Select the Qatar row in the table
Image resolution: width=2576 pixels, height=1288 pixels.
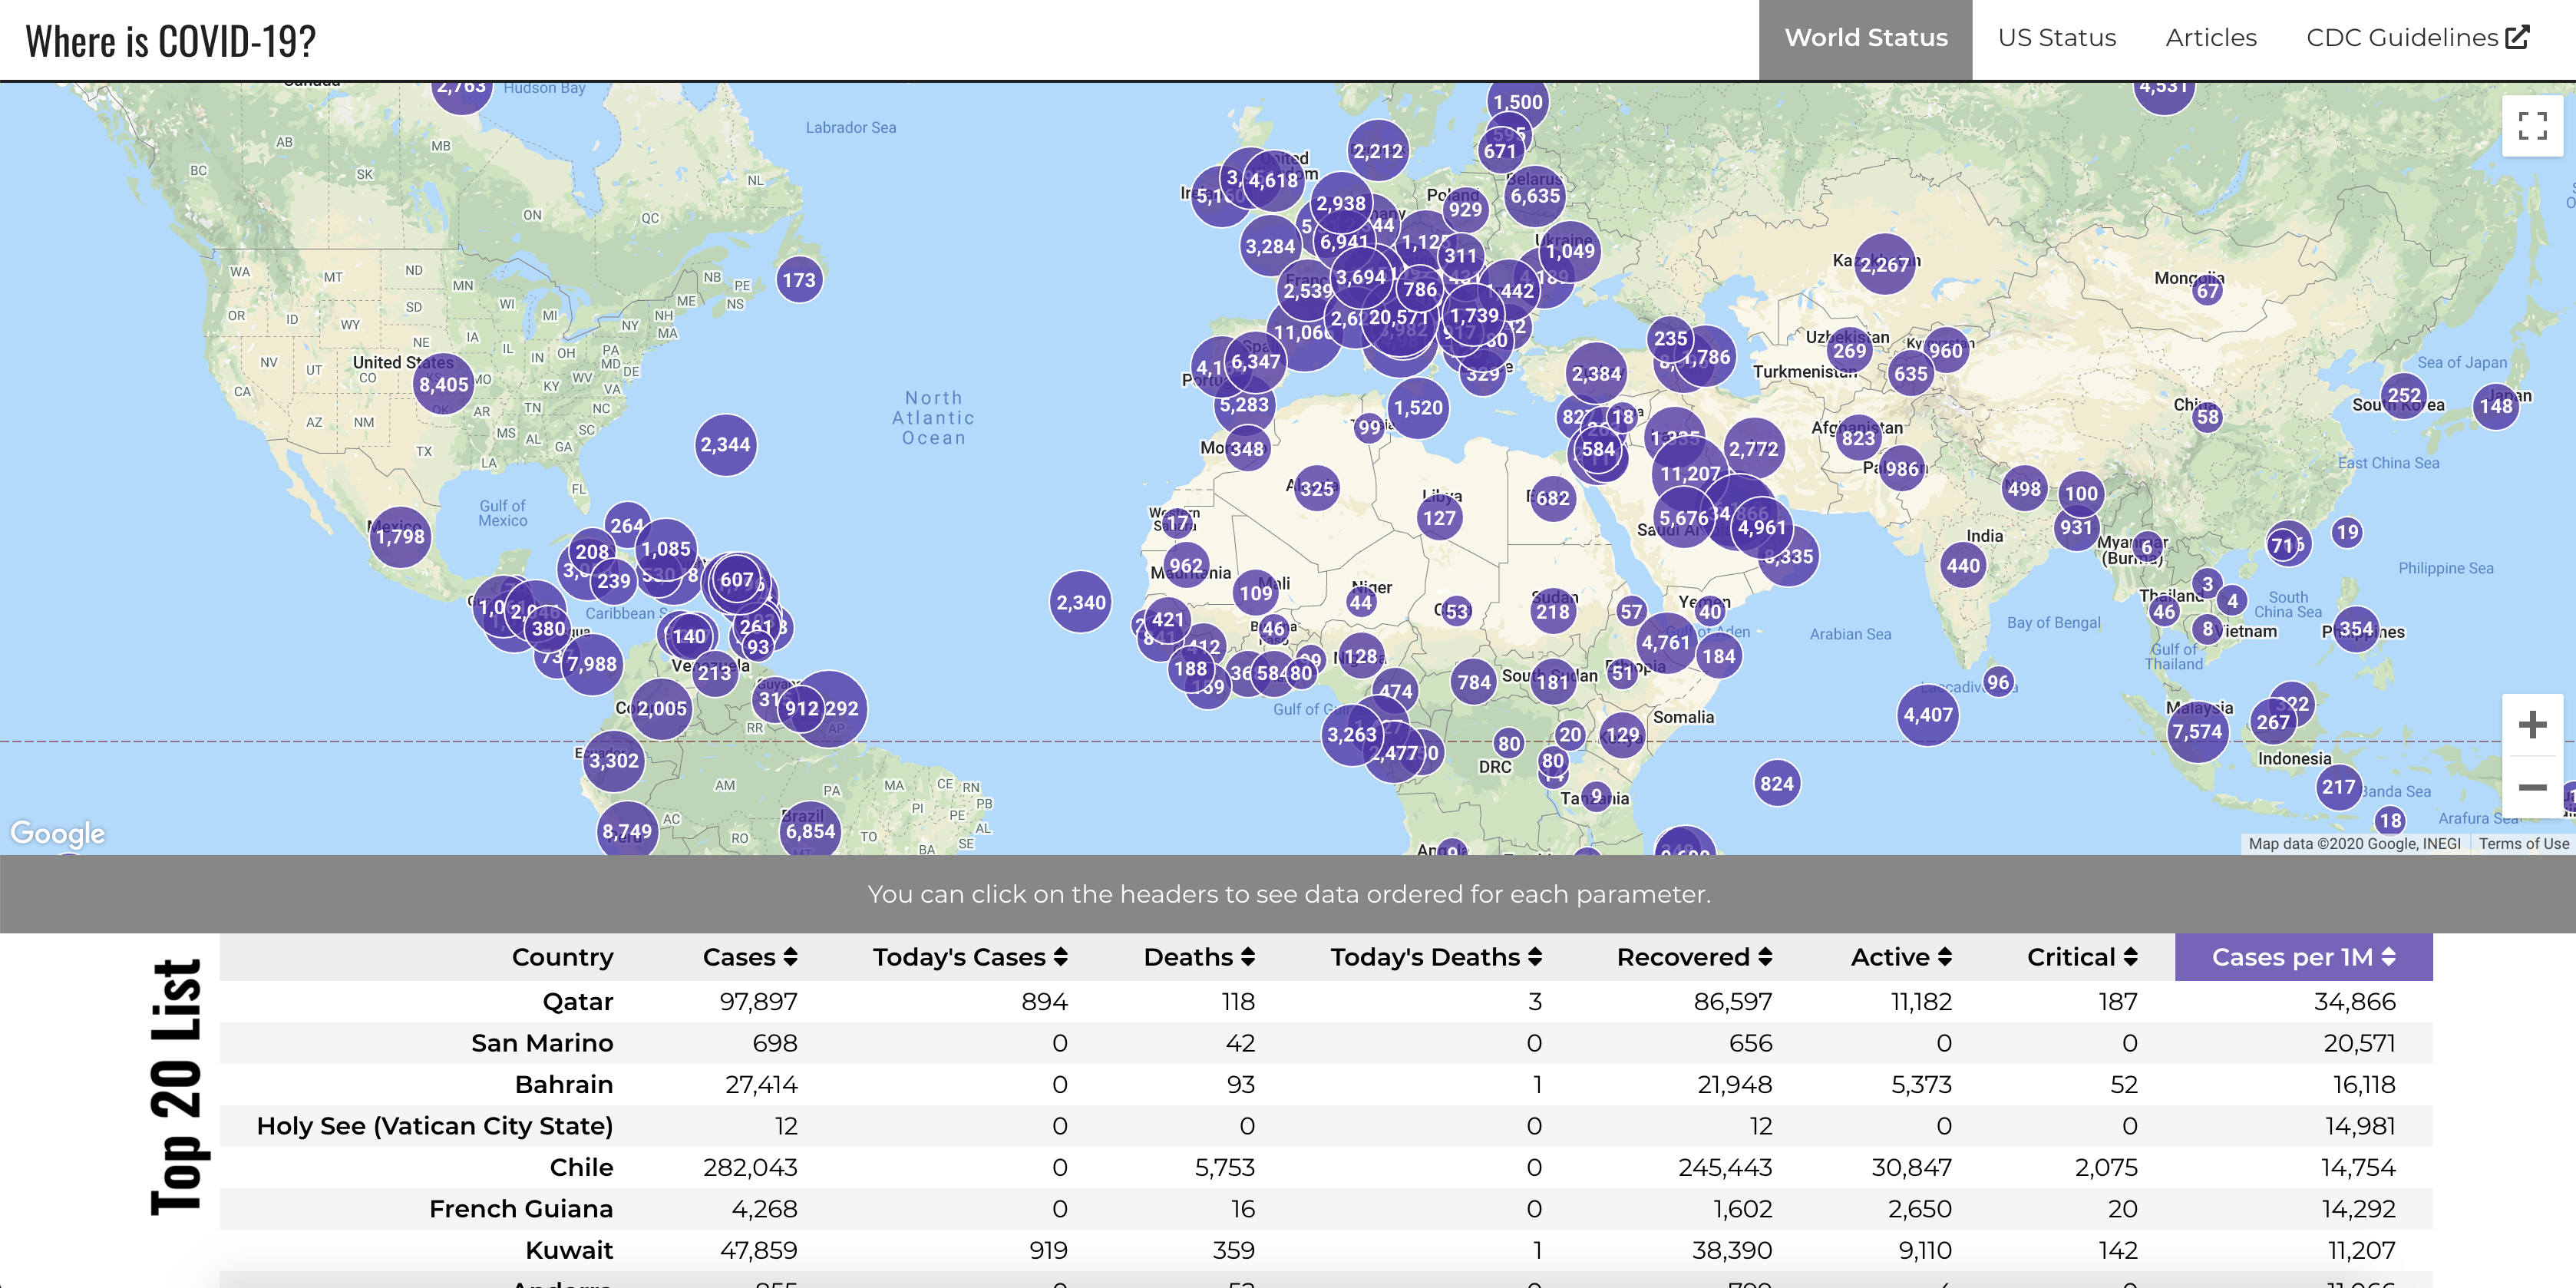pyautogui.click(x=577, y=1001)
